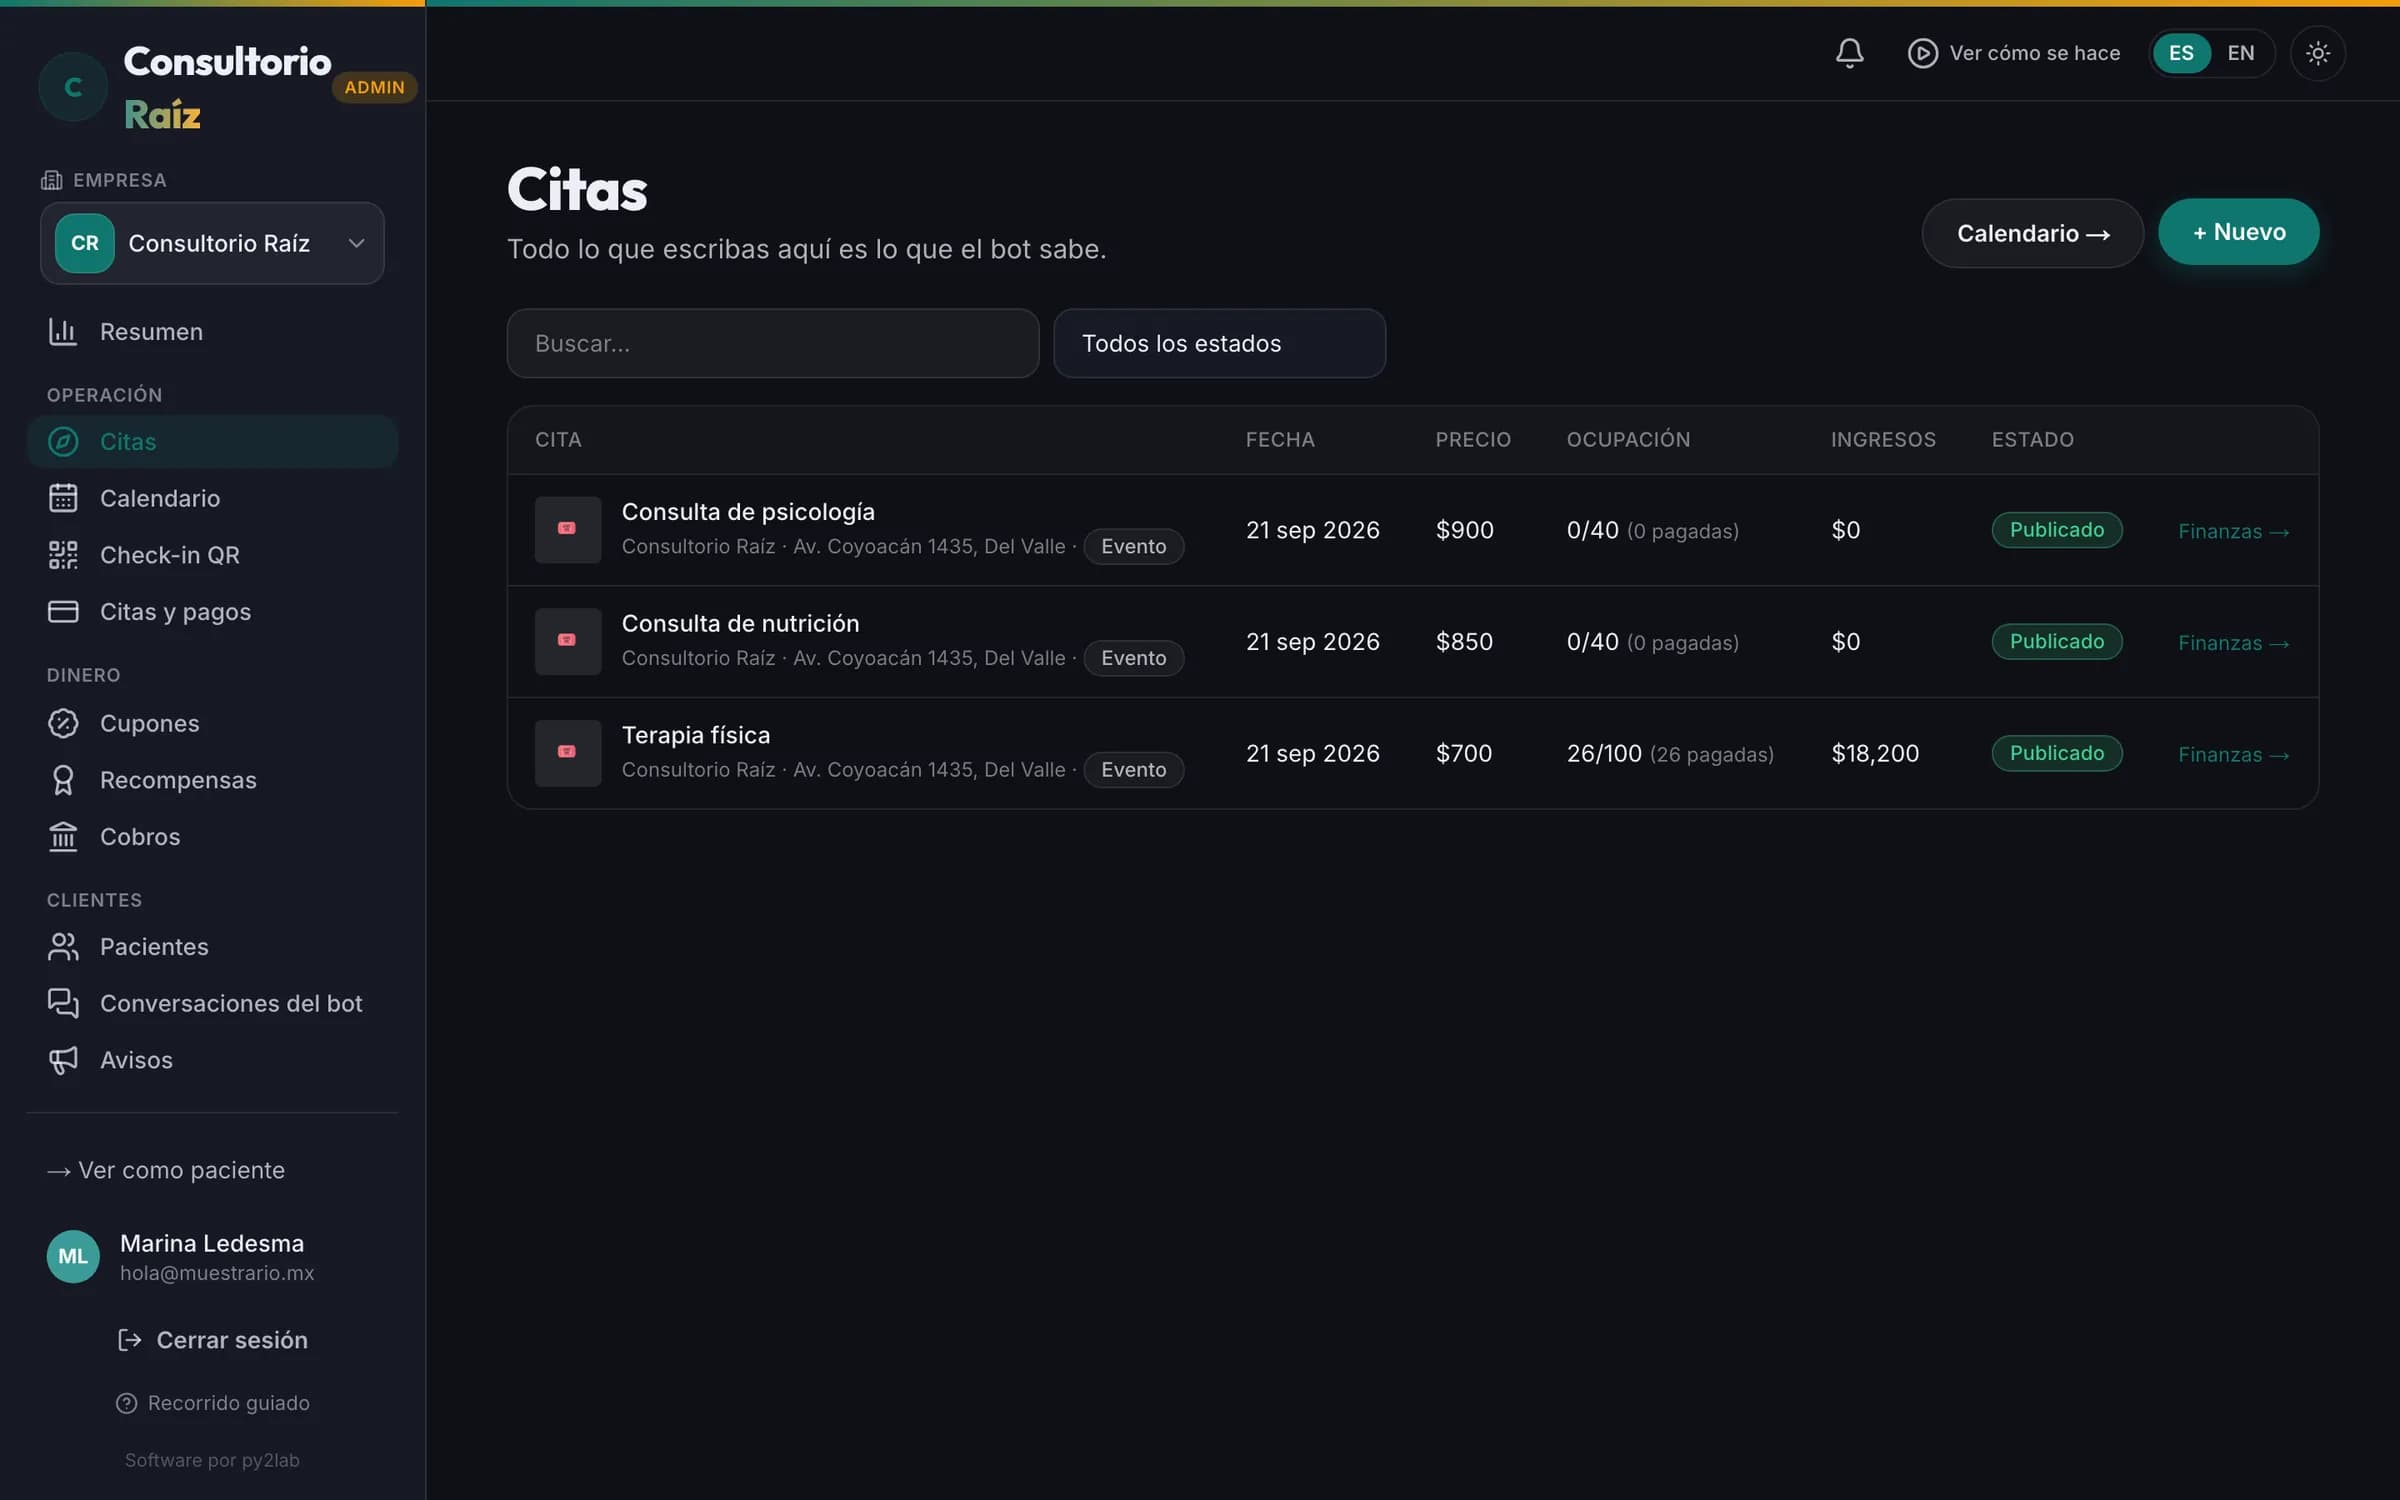Go to Avisos

[x=212, y=1060]
